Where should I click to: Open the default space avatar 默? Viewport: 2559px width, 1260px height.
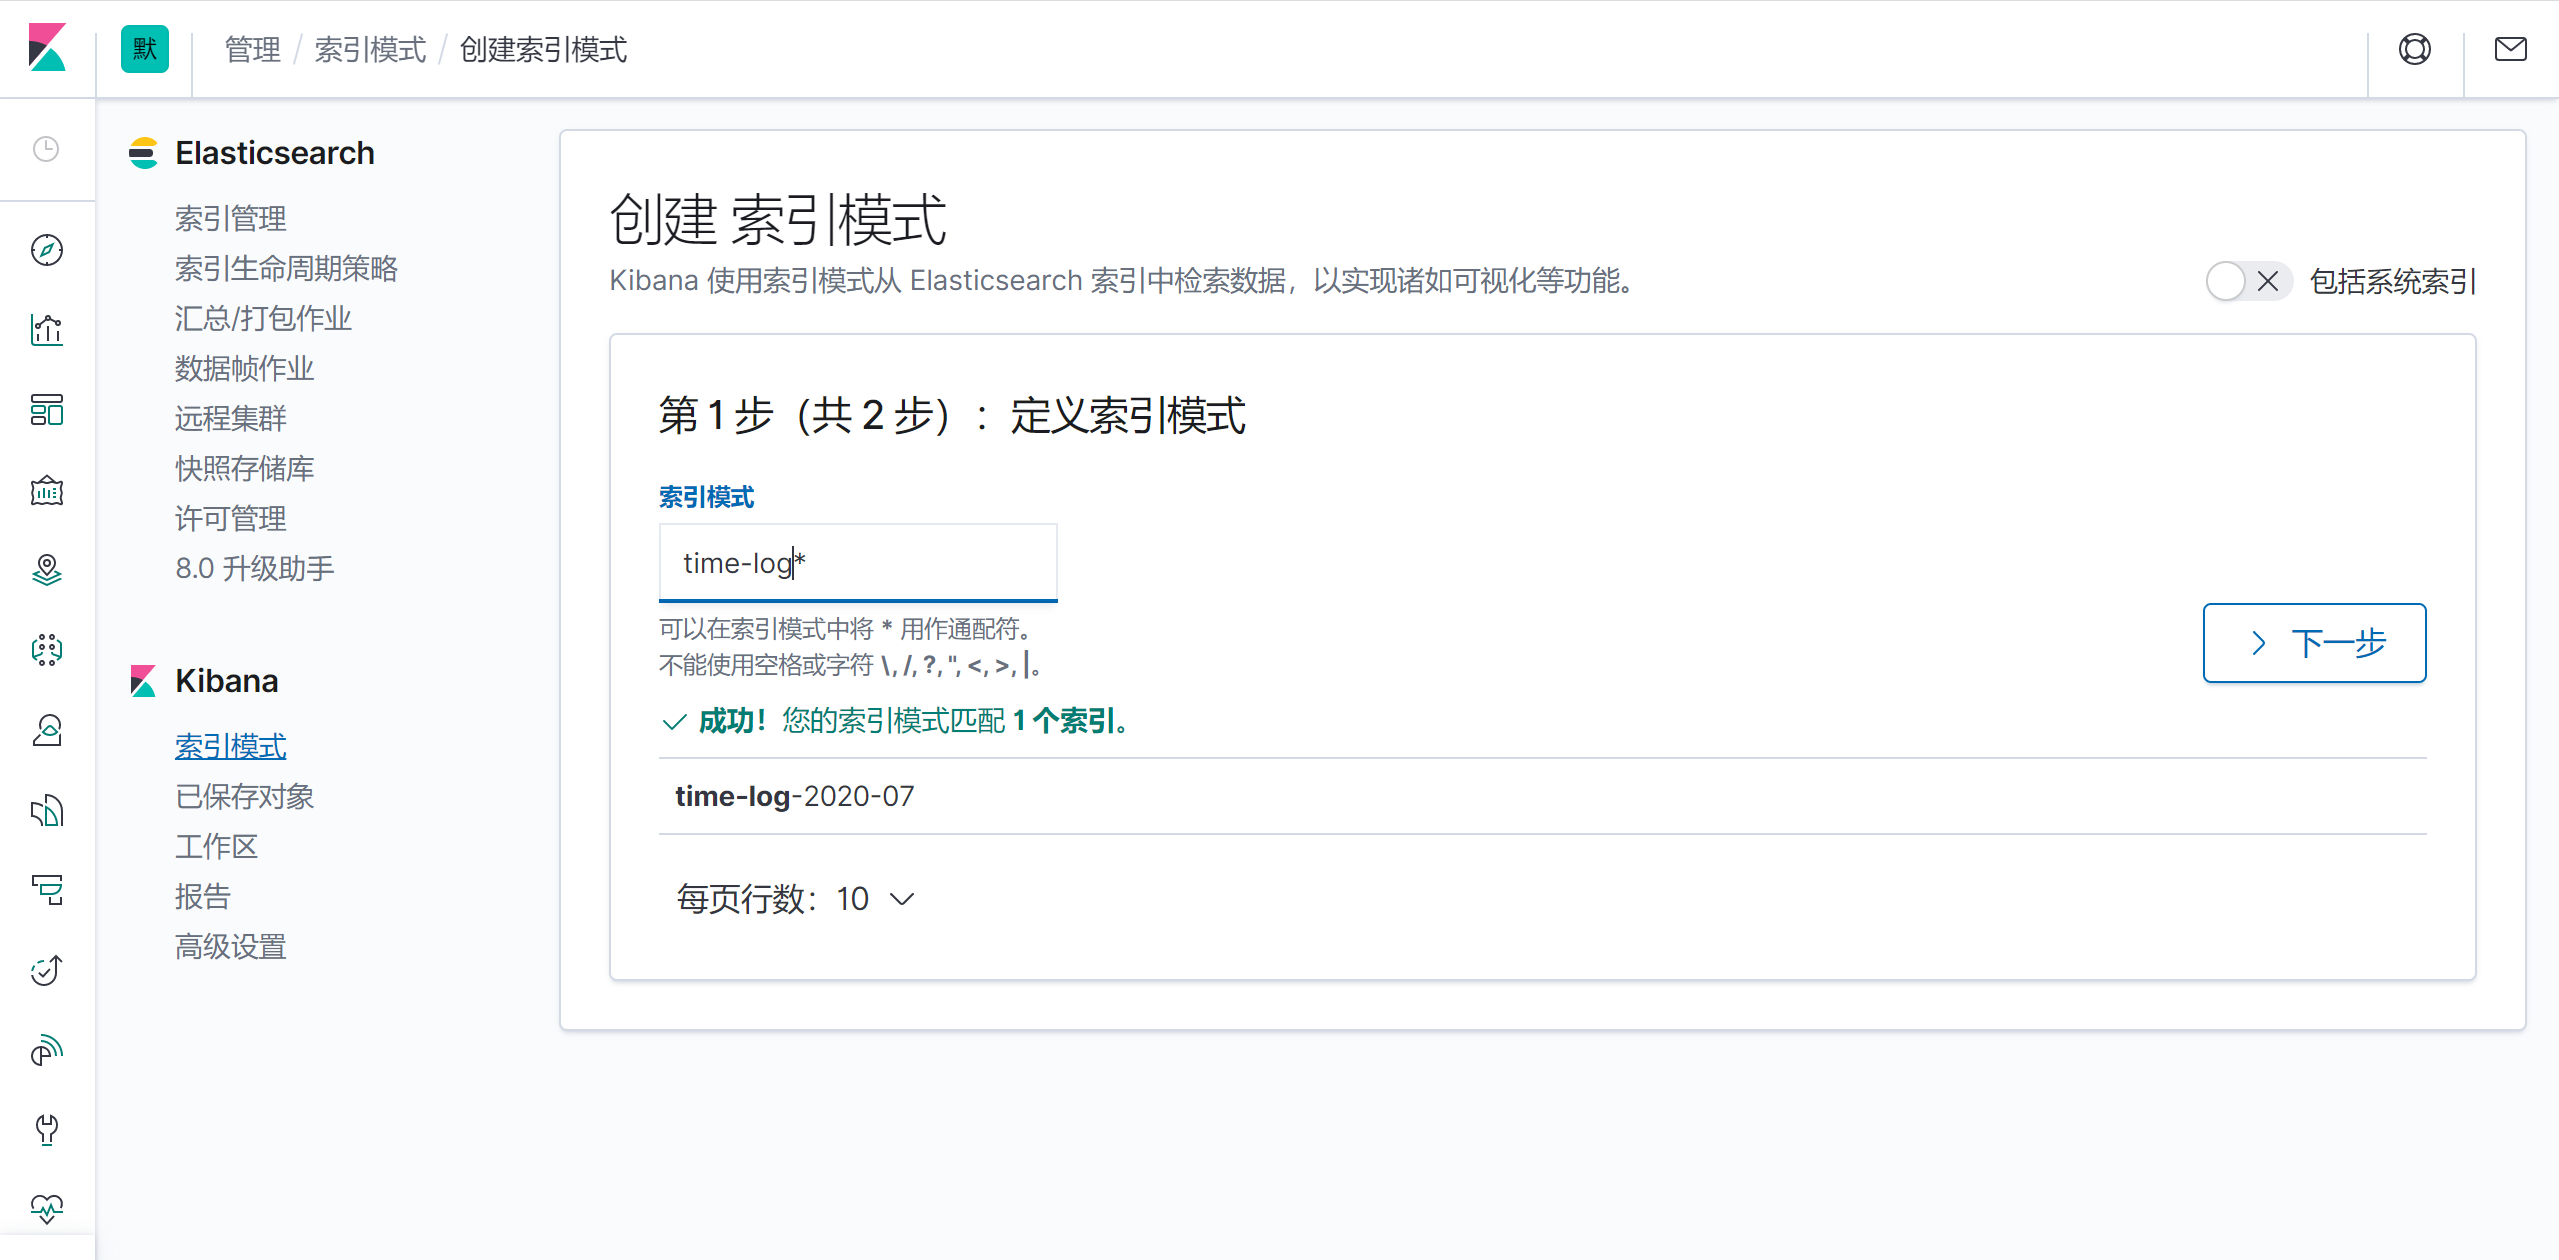(145, 49)
